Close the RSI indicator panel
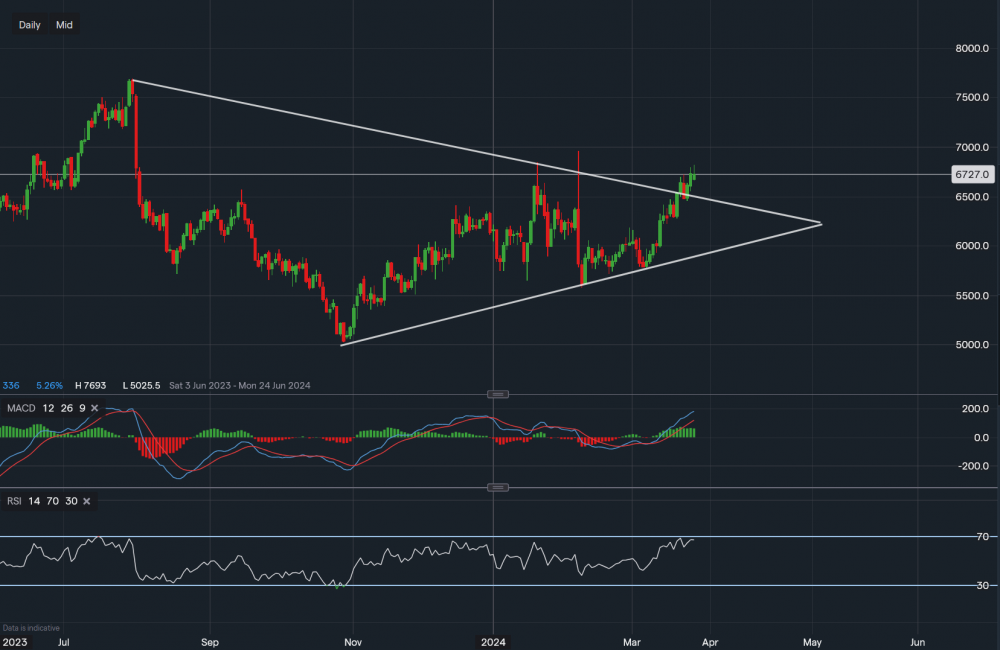This screenshot has width=1000, height=650. tap(86, 501)
